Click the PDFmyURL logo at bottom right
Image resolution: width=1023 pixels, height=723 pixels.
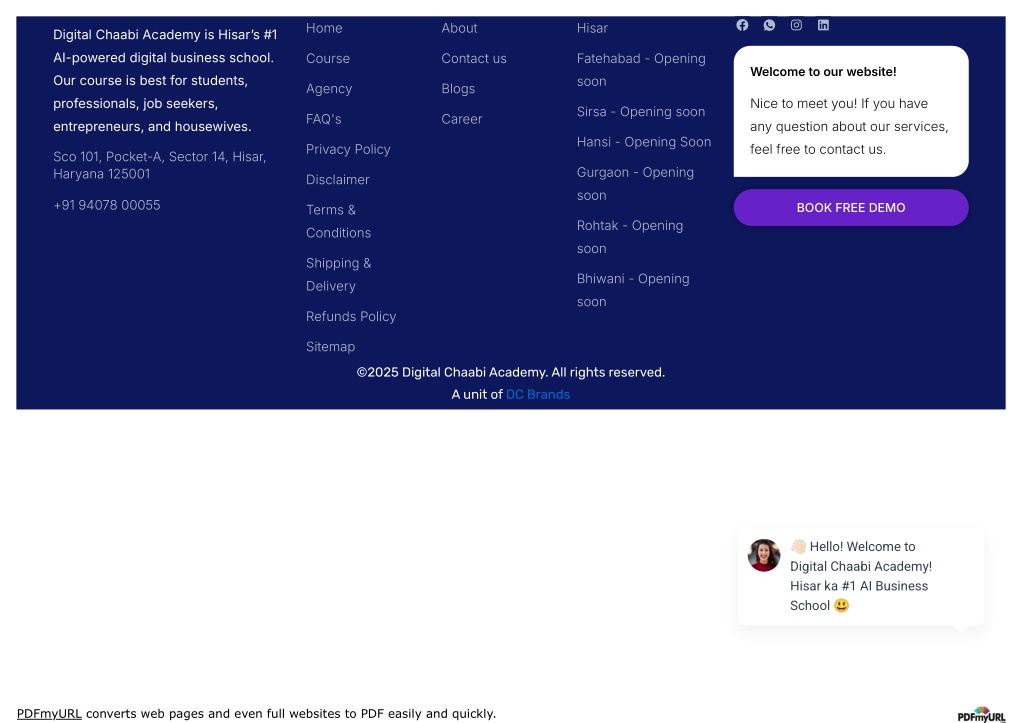point(981,715)
